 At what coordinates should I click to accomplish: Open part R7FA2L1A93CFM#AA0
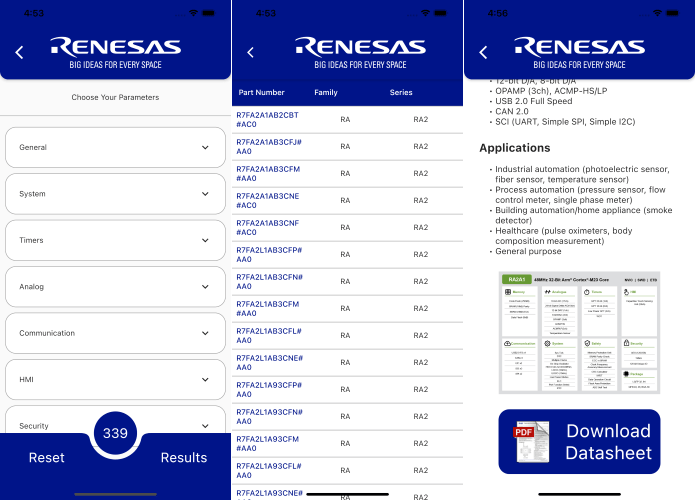(x=268, y=444)
